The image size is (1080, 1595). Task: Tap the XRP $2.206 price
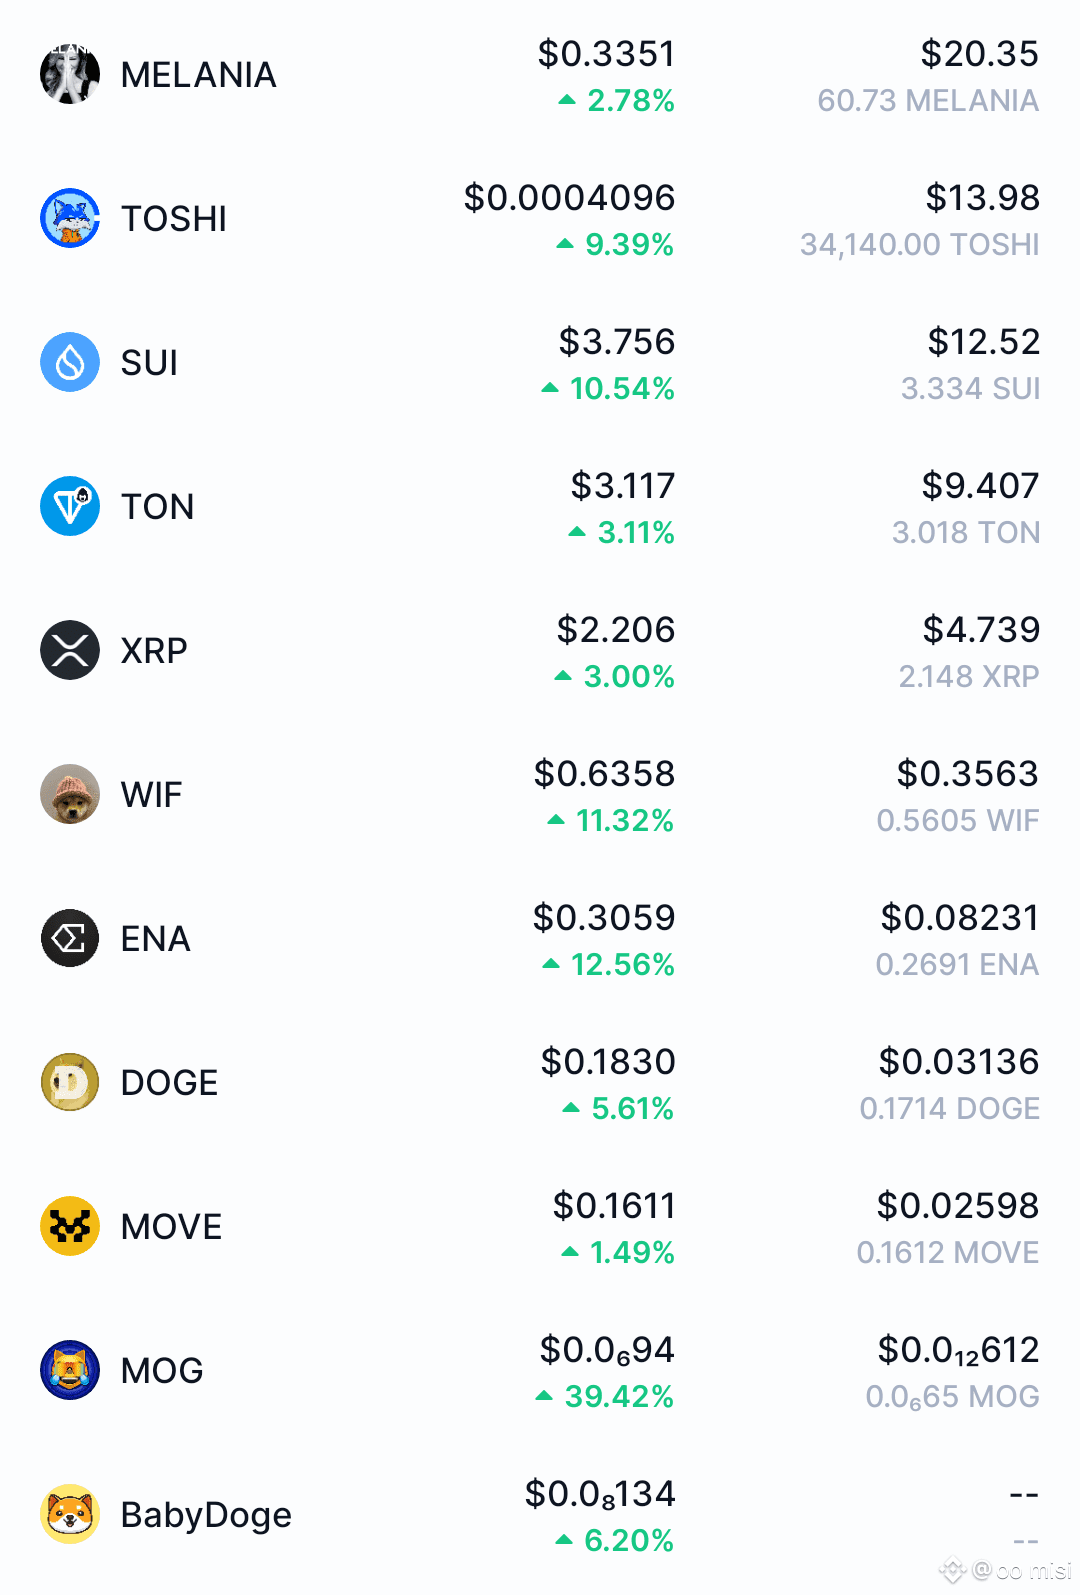click(616, 630)
